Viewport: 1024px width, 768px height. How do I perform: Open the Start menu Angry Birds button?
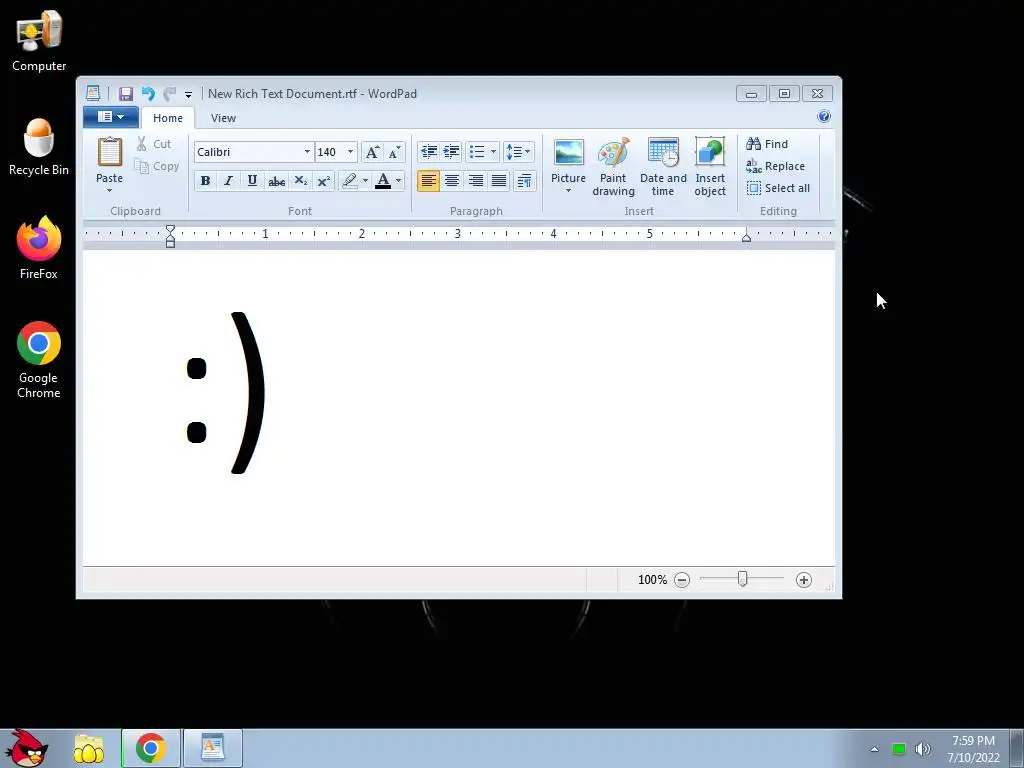tap(25, 748)
